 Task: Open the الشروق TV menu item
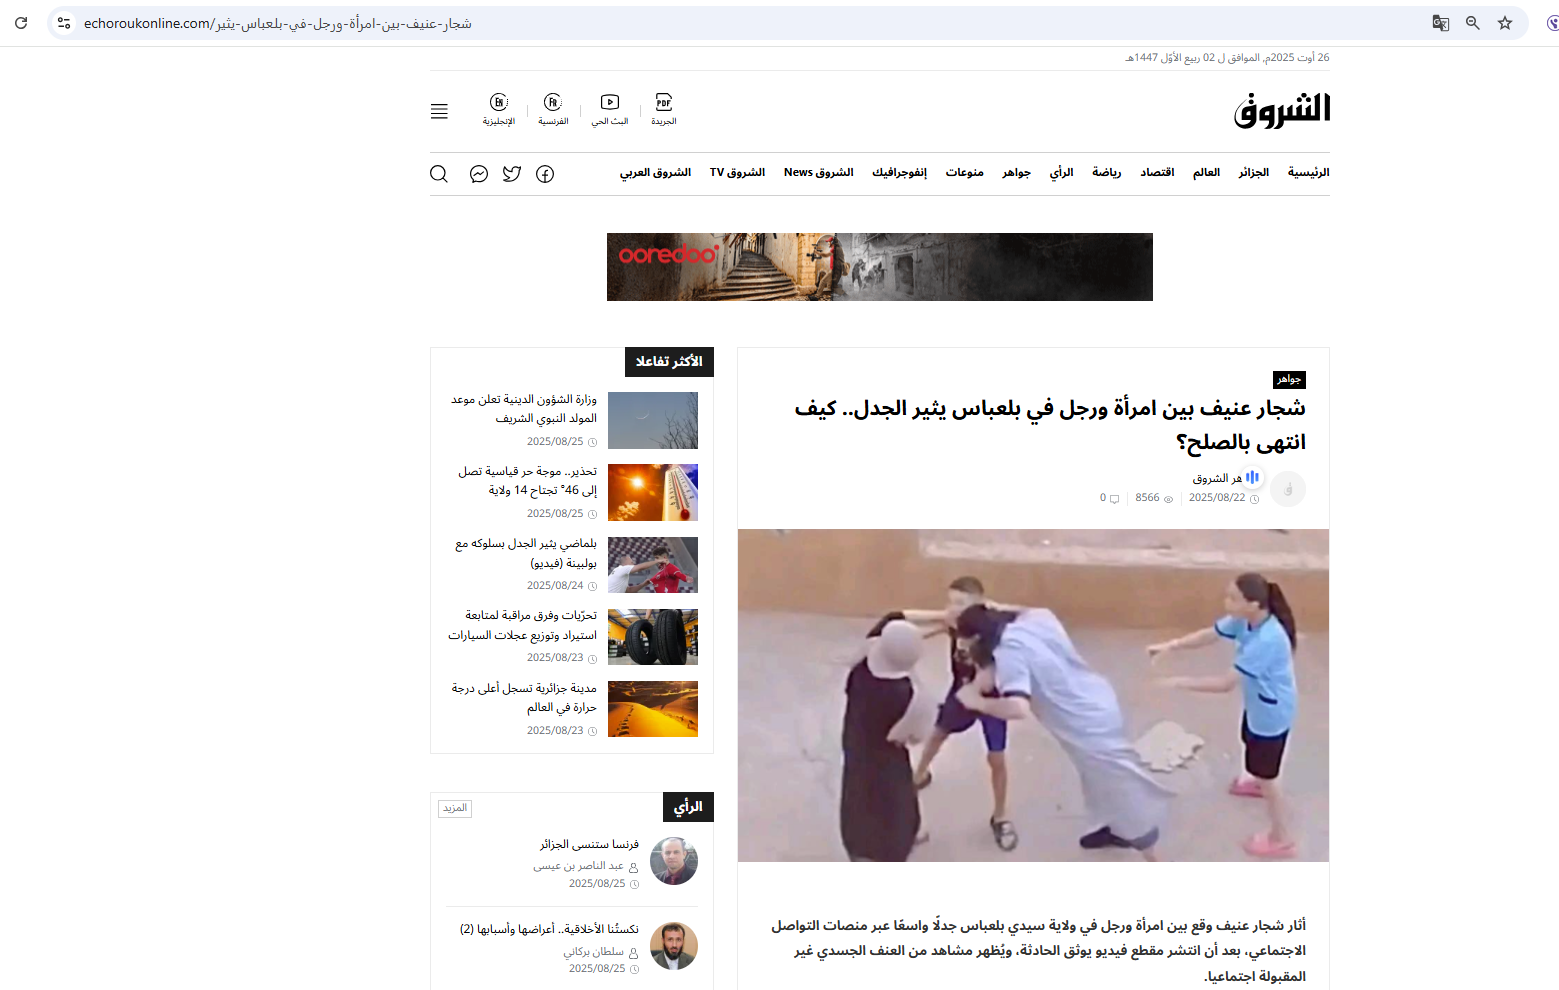pyautogui.click(x=738, y=172)
